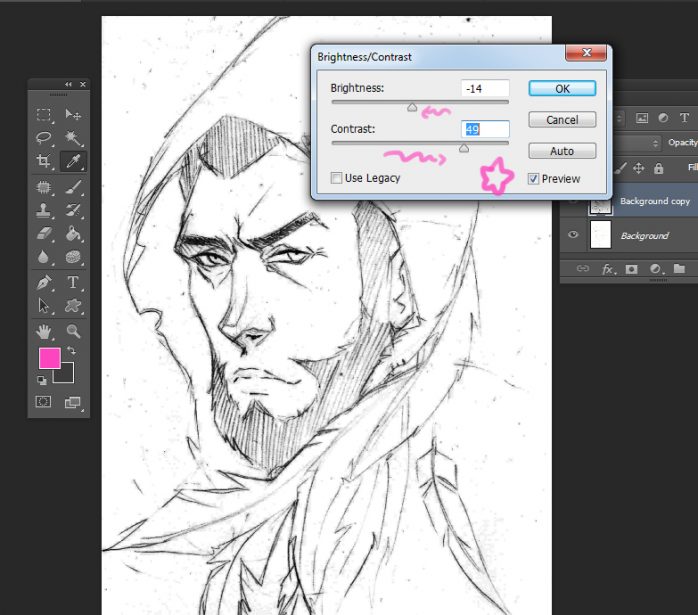Screen dimensions: 698x615
Task: Click into the Brightness value field
Action: click(x=485, y=89)
